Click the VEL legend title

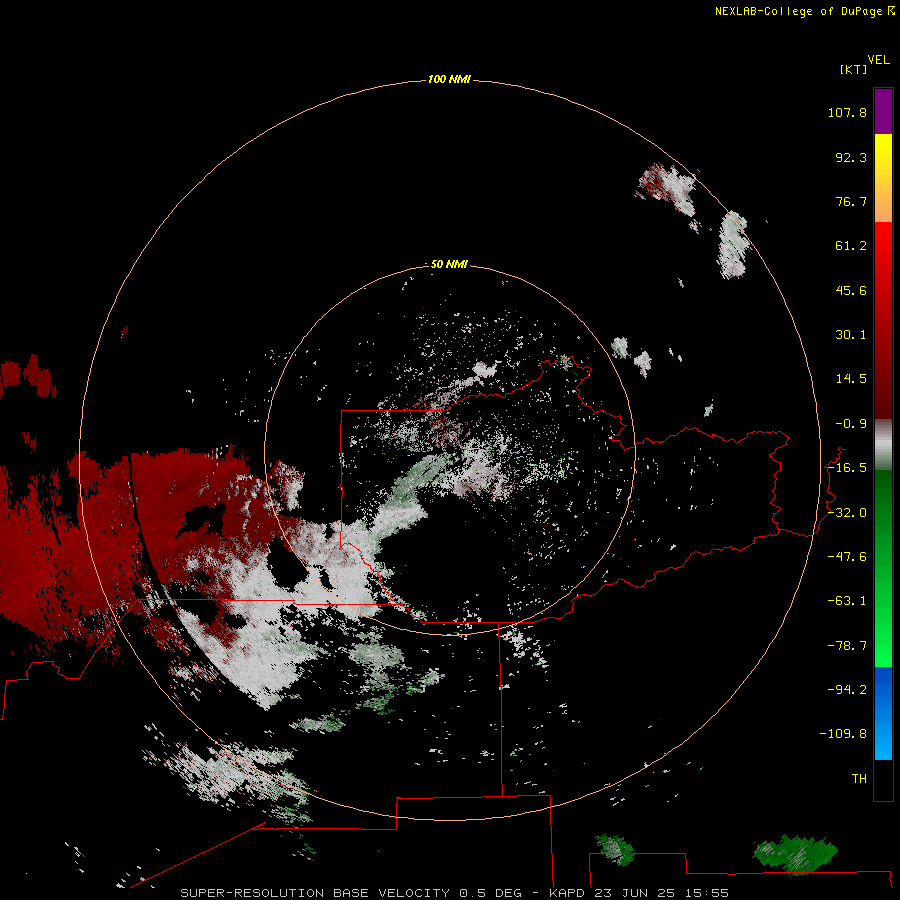pos(878,60)
